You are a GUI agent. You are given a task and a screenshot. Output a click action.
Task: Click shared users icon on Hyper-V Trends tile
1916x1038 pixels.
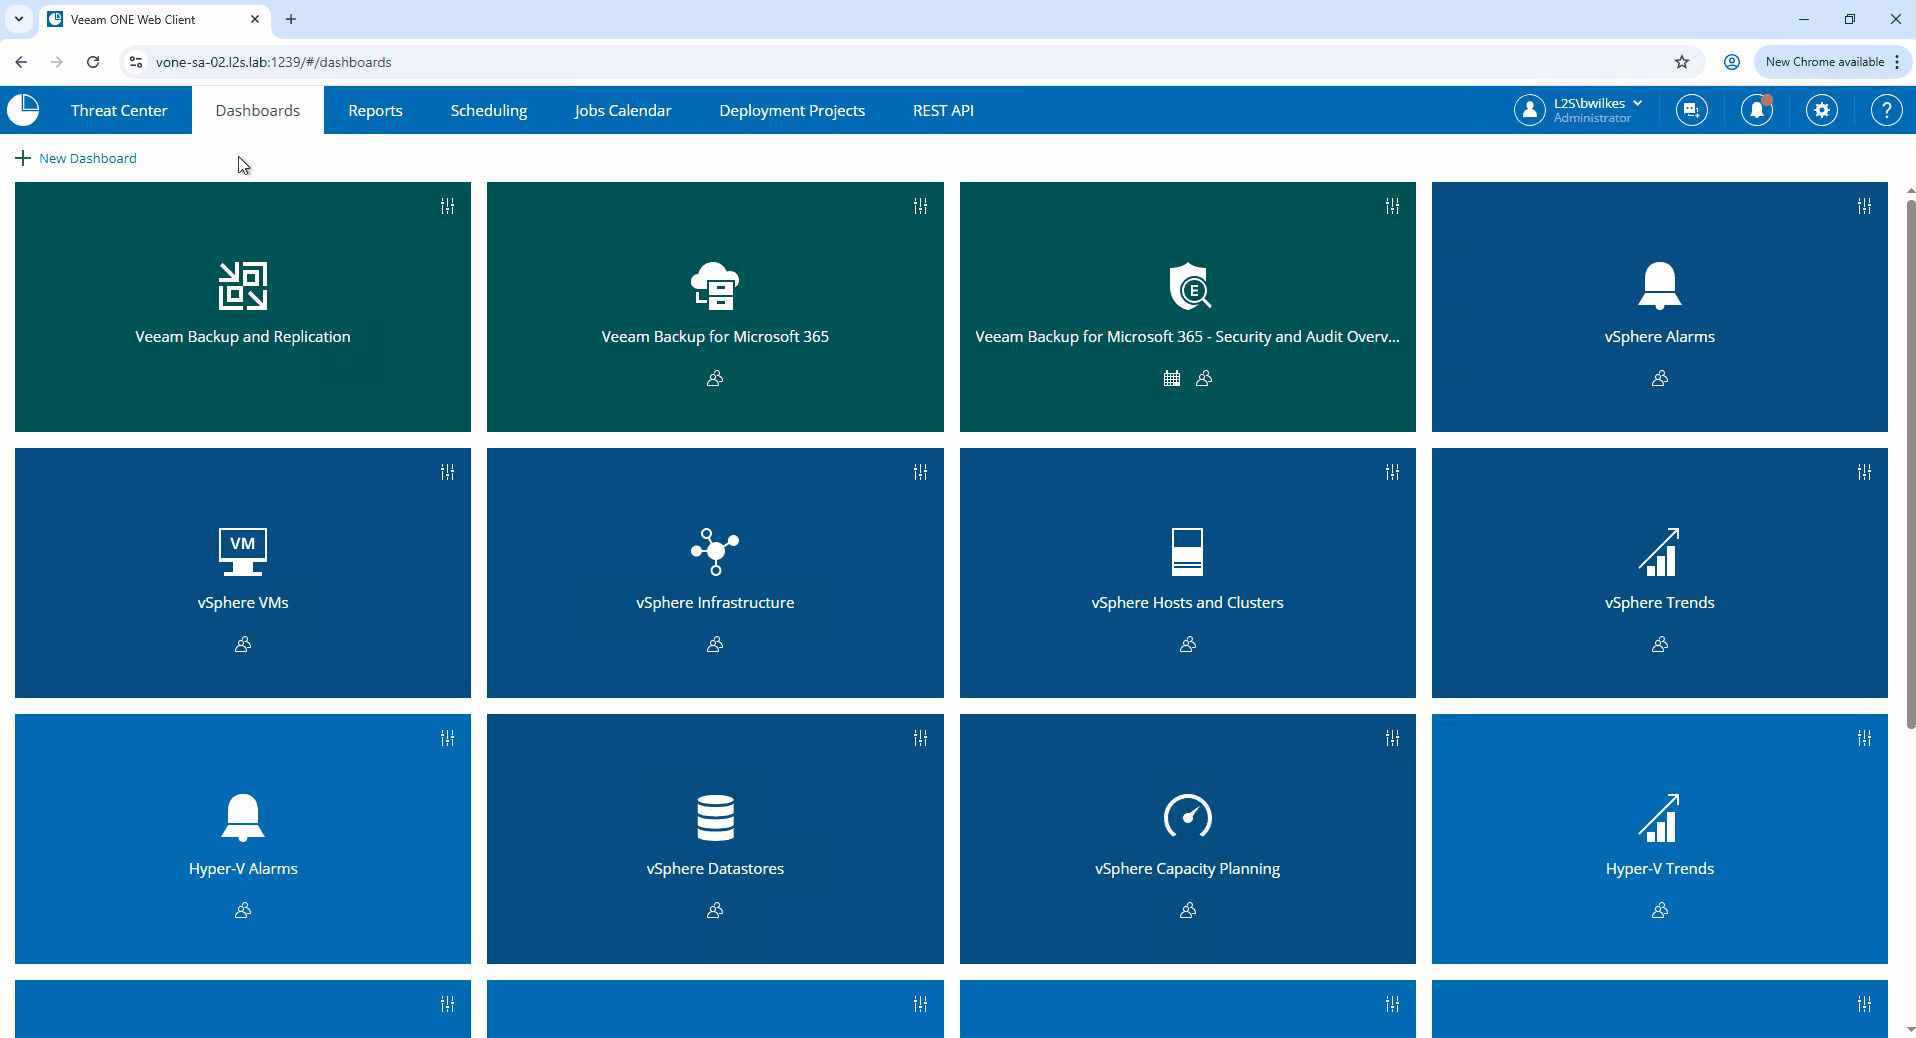tap(1660, 910)
